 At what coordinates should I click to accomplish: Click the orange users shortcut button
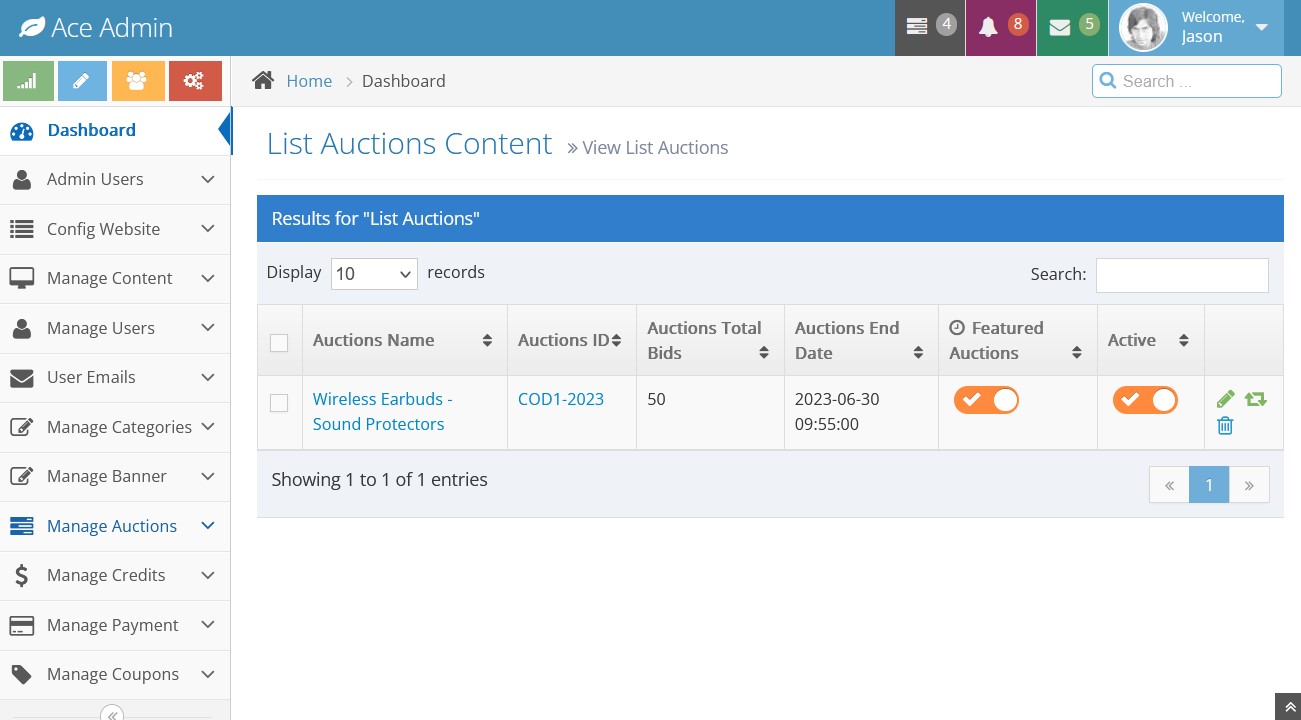[x=138, y=81]
